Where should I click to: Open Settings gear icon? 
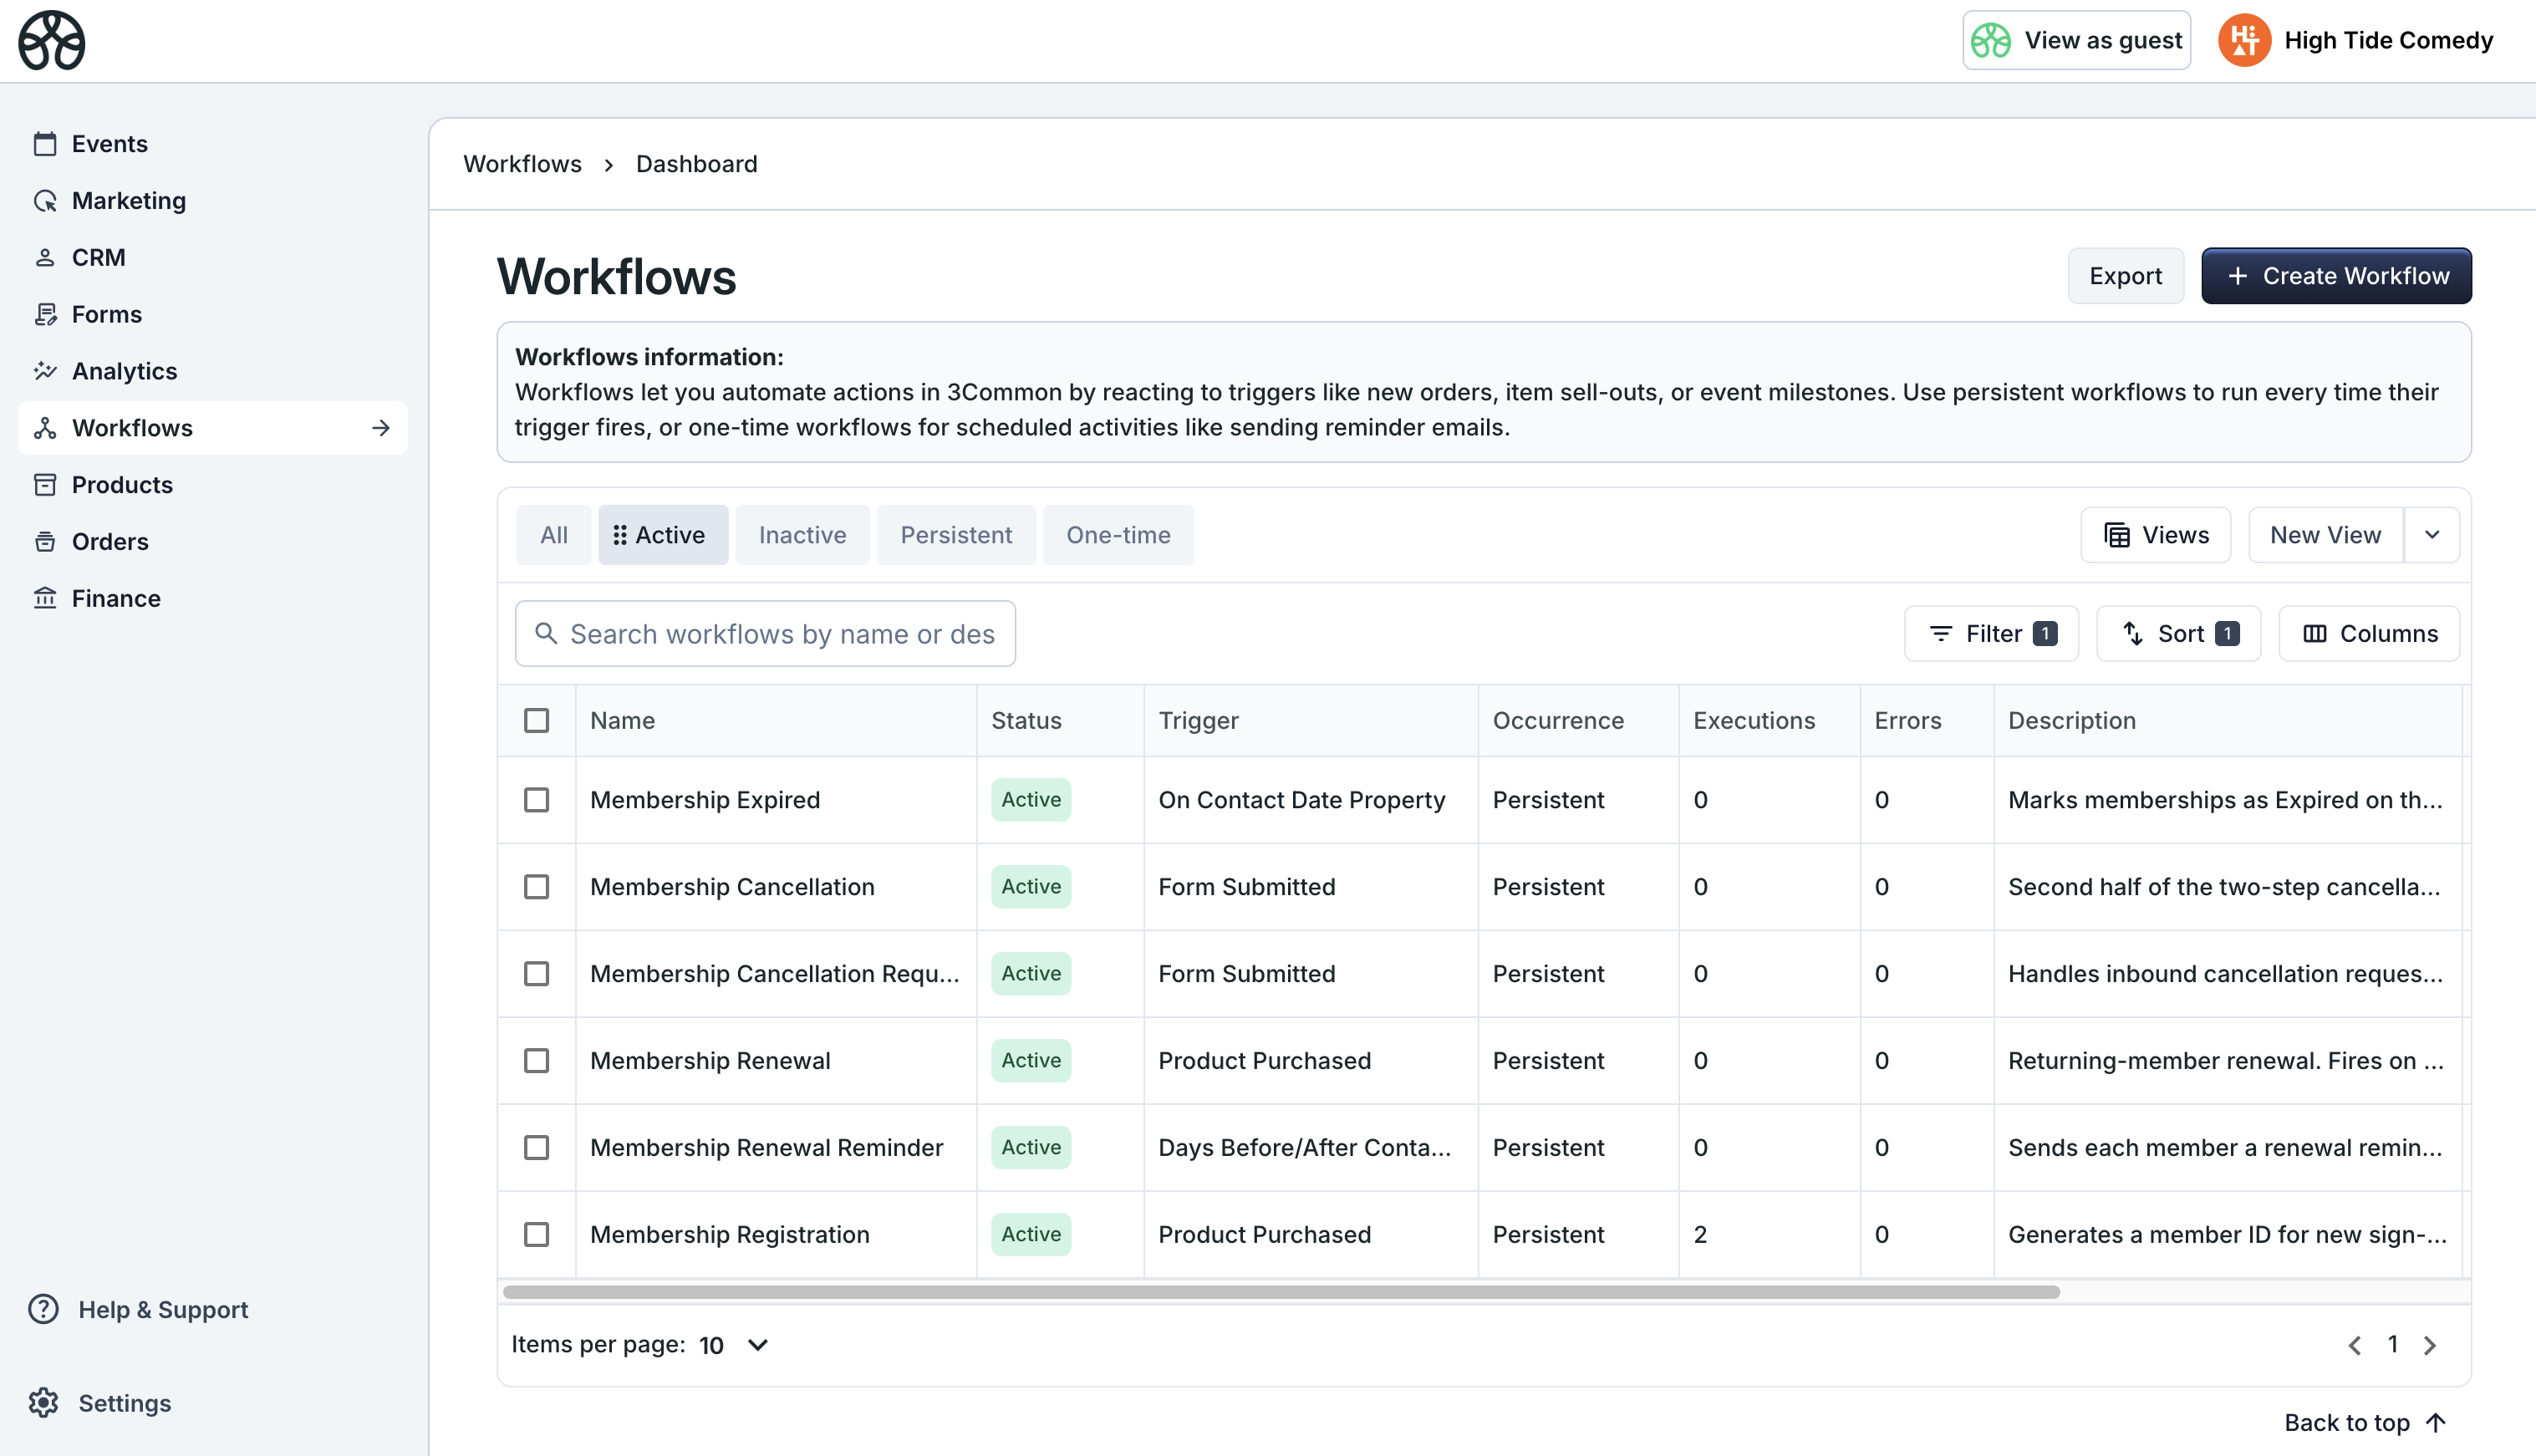click(x=43, y=1402)
